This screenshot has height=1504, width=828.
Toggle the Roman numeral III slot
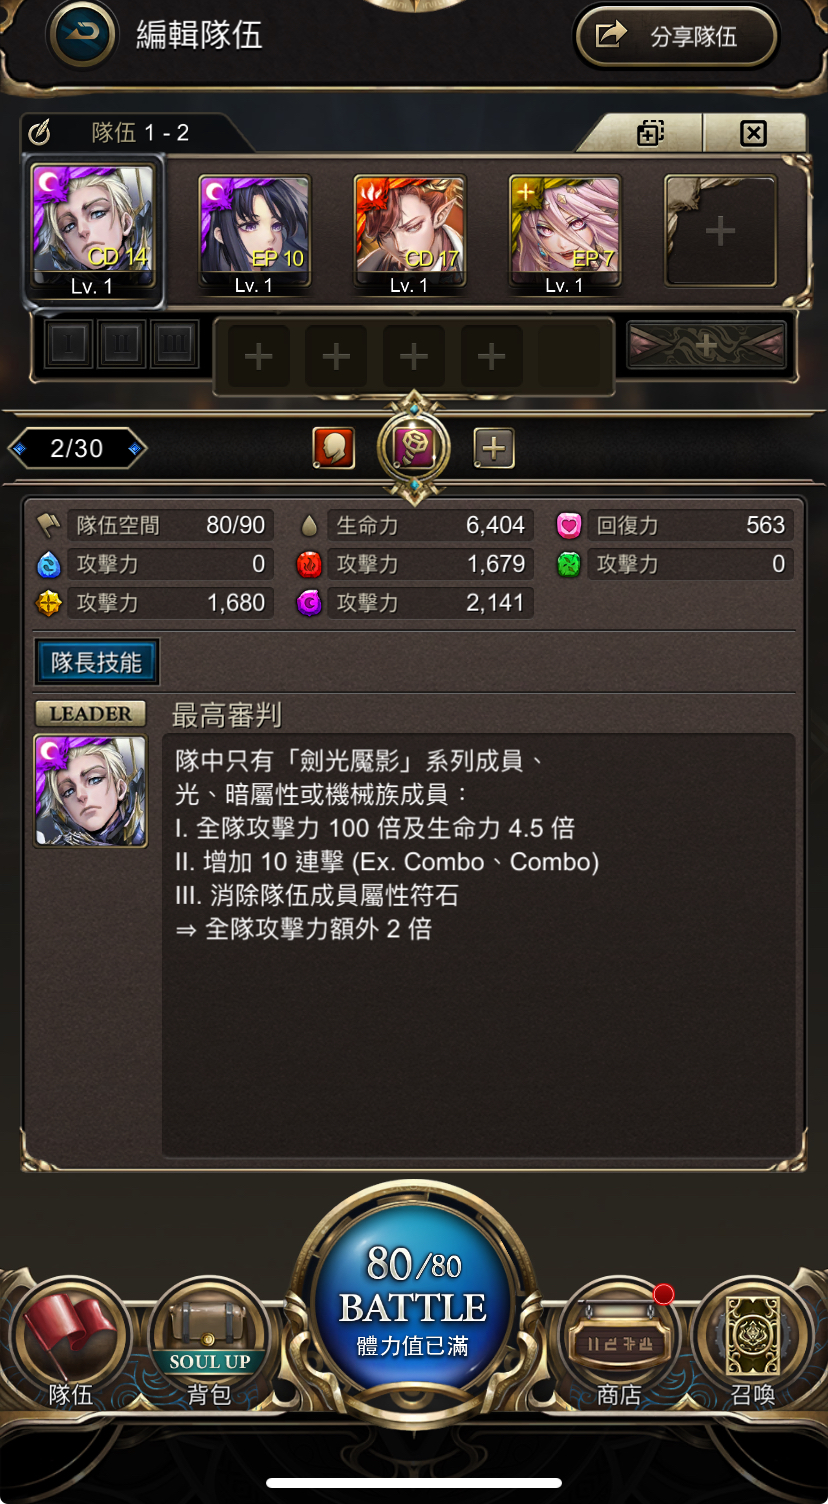(174, 344)
